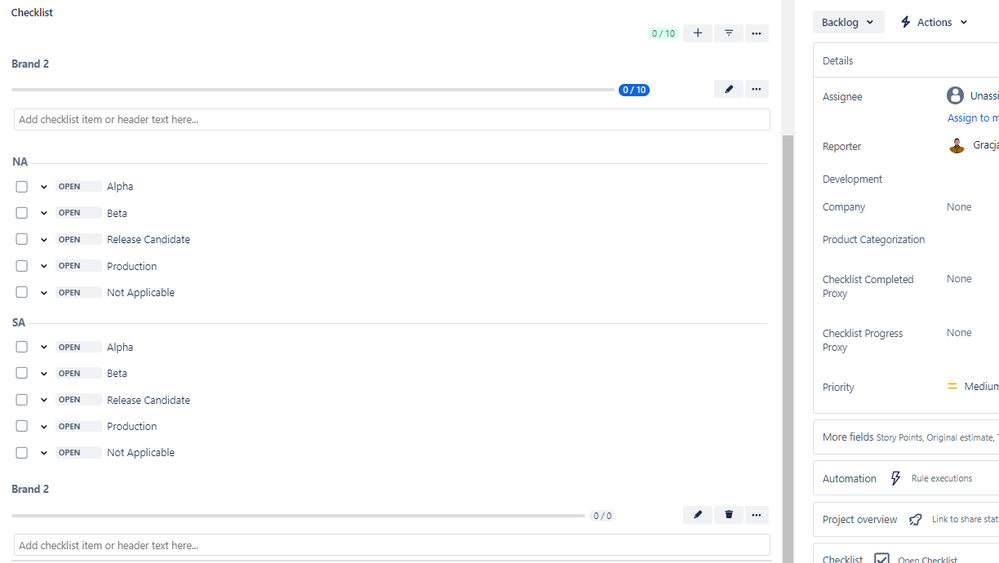The height and width of the screenshot is (563, 999).
Task: Check the NA Not Applicable checkbox
Action: coord(22,292)
